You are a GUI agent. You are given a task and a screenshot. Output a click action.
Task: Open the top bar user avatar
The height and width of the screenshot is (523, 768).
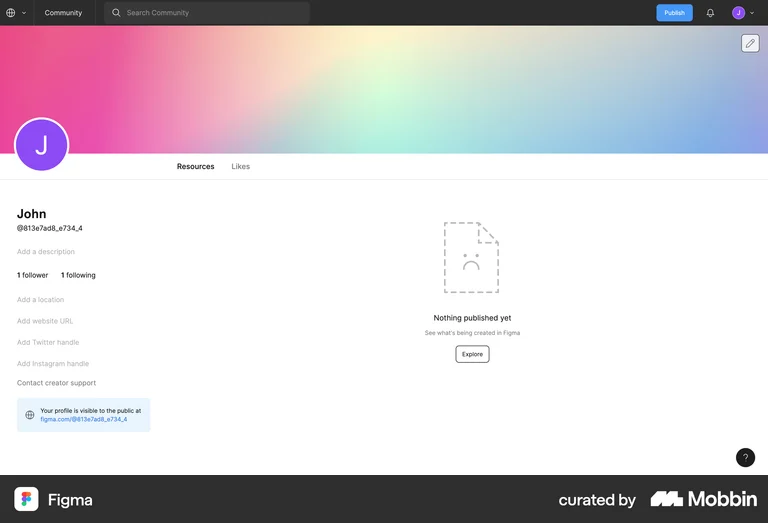pos(738,13)
